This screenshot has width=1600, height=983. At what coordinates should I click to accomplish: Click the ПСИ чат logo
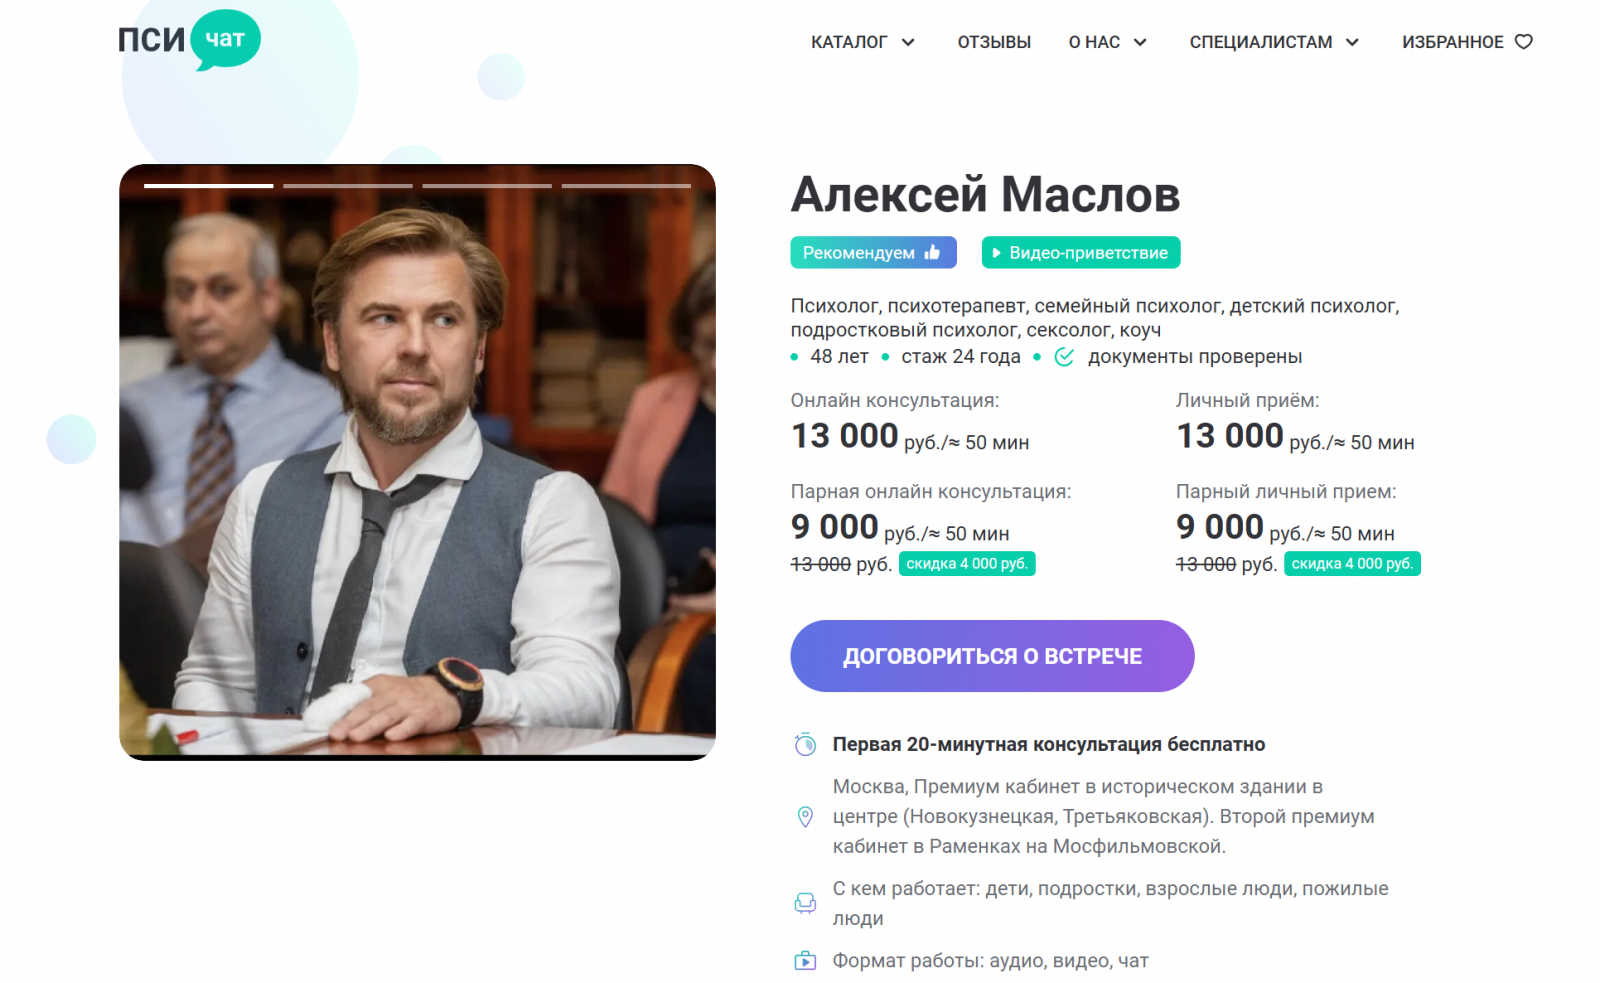189,40
